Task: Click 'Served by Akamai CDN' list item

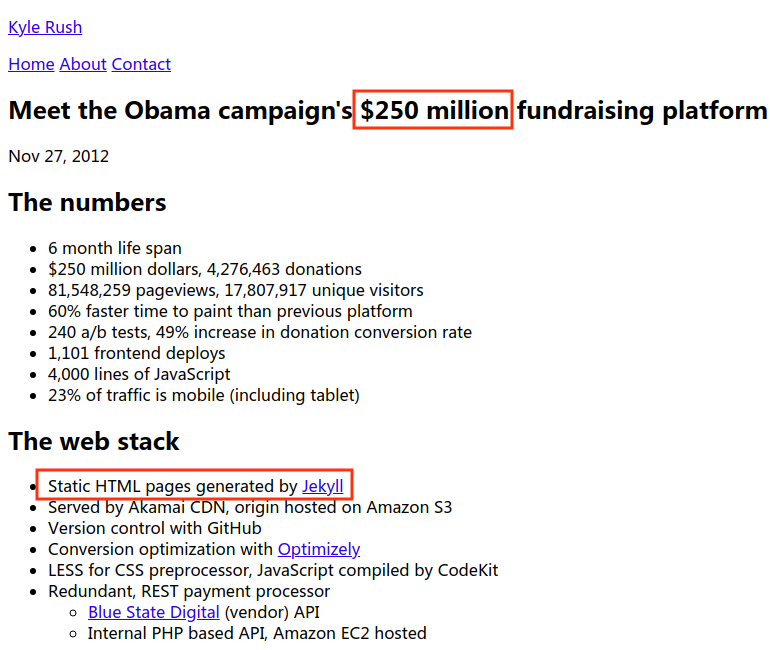Action: coord(250,507)
